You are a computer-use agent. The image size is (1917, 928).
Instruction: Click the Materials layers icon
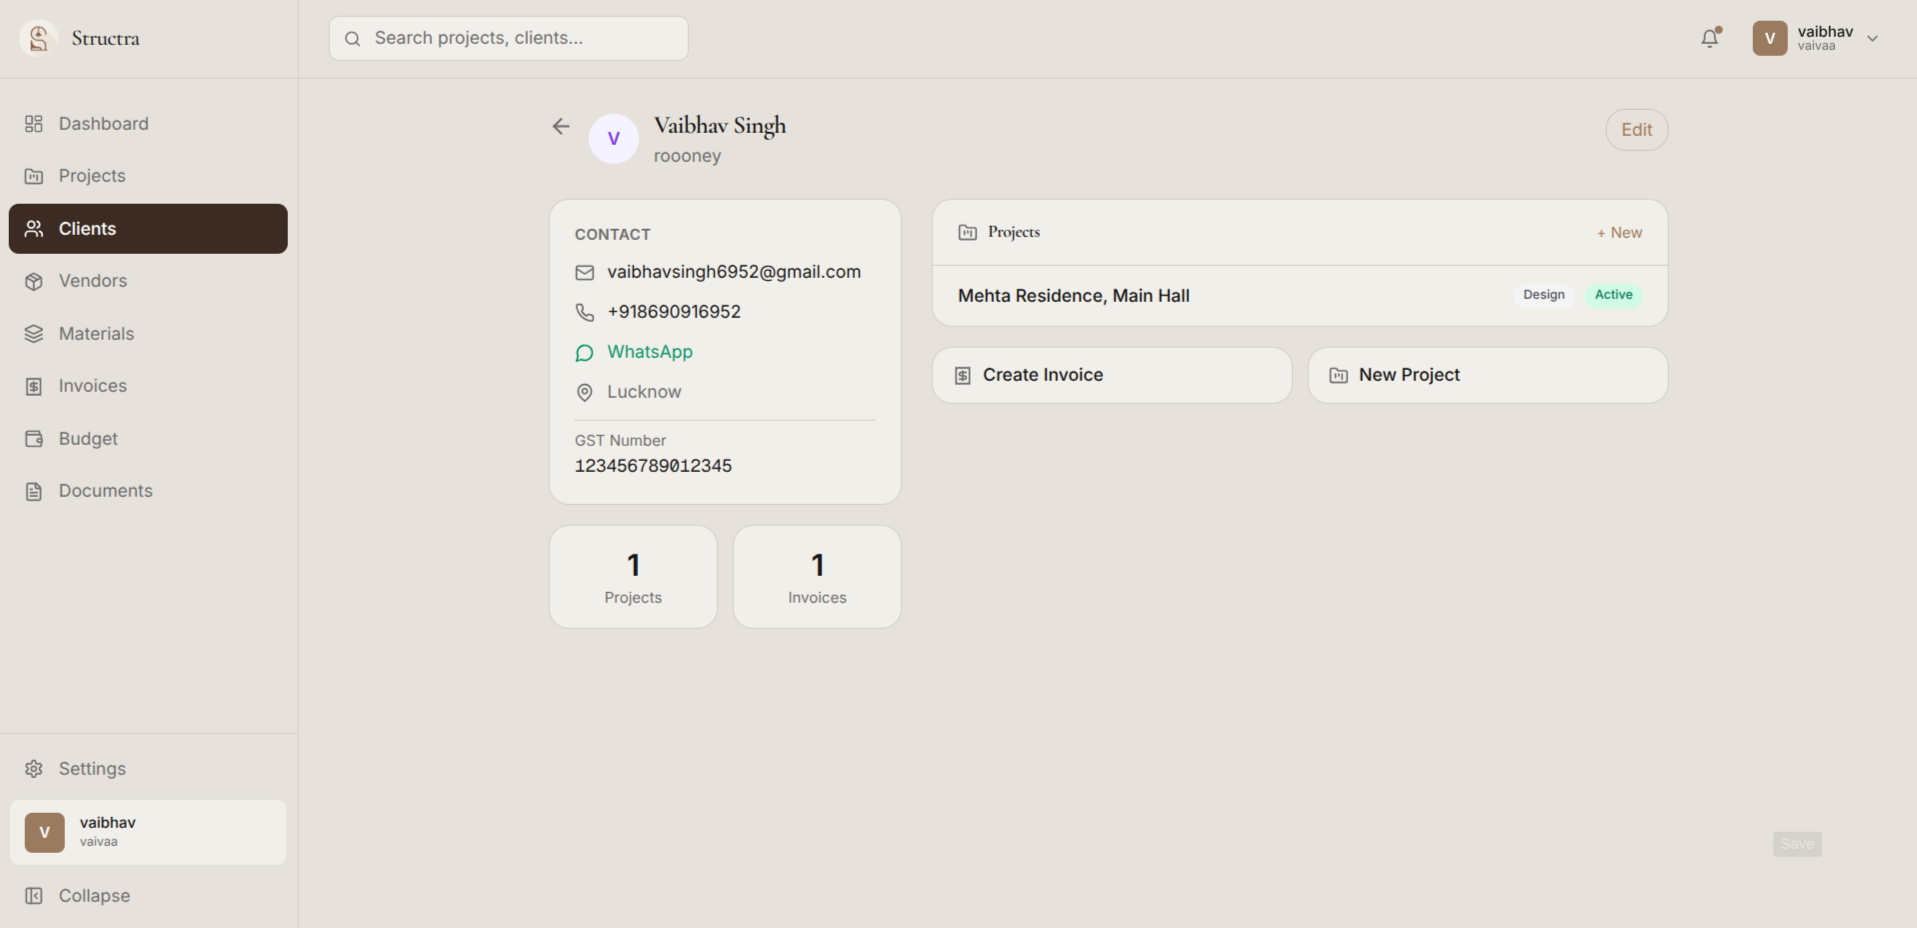point(34,334)
